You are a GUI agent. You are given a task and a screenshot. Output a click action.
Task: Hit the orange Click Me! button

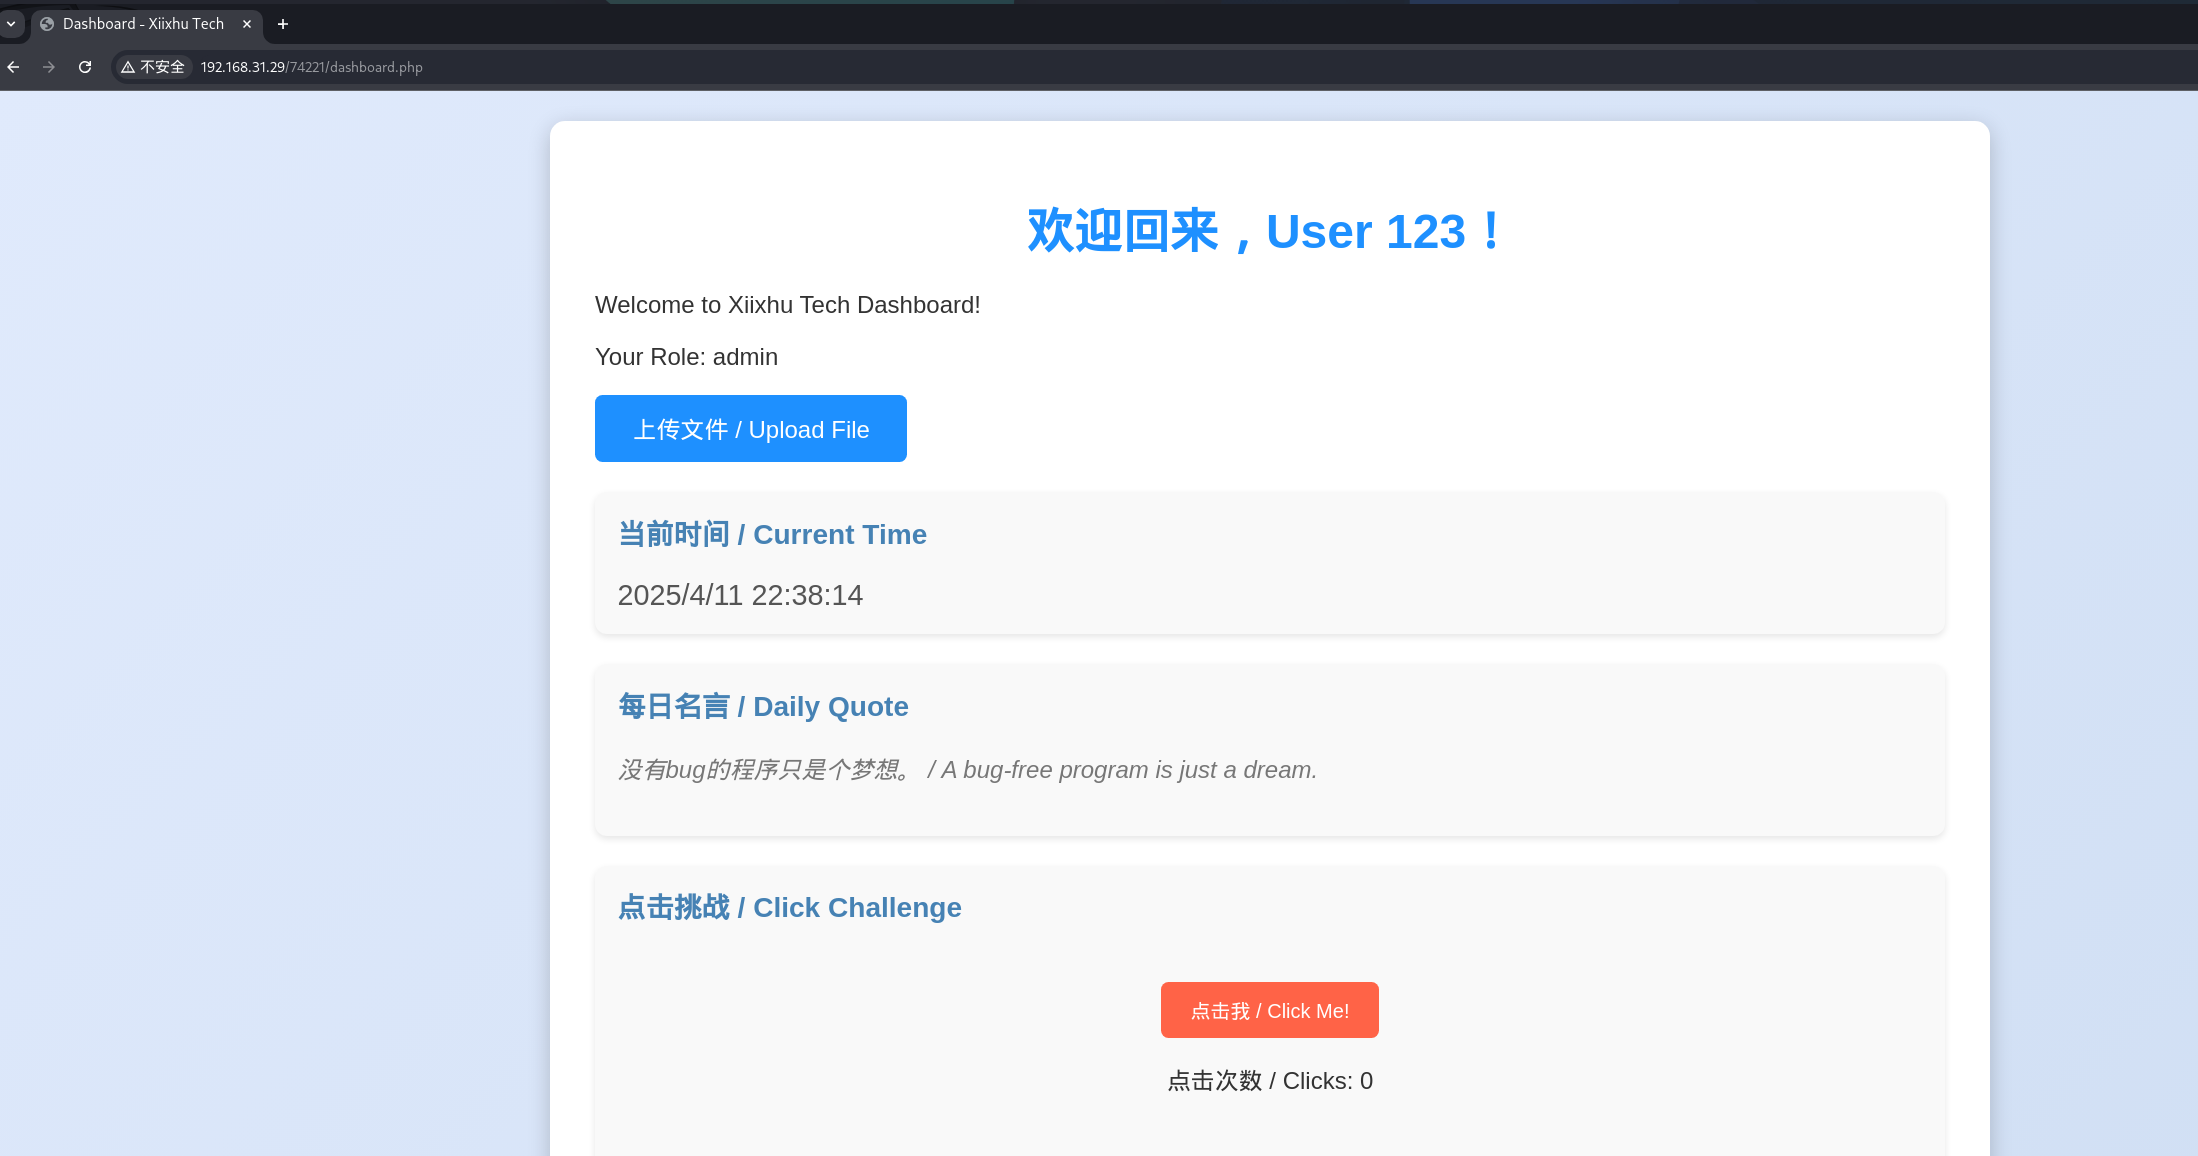[1269, 1010]
